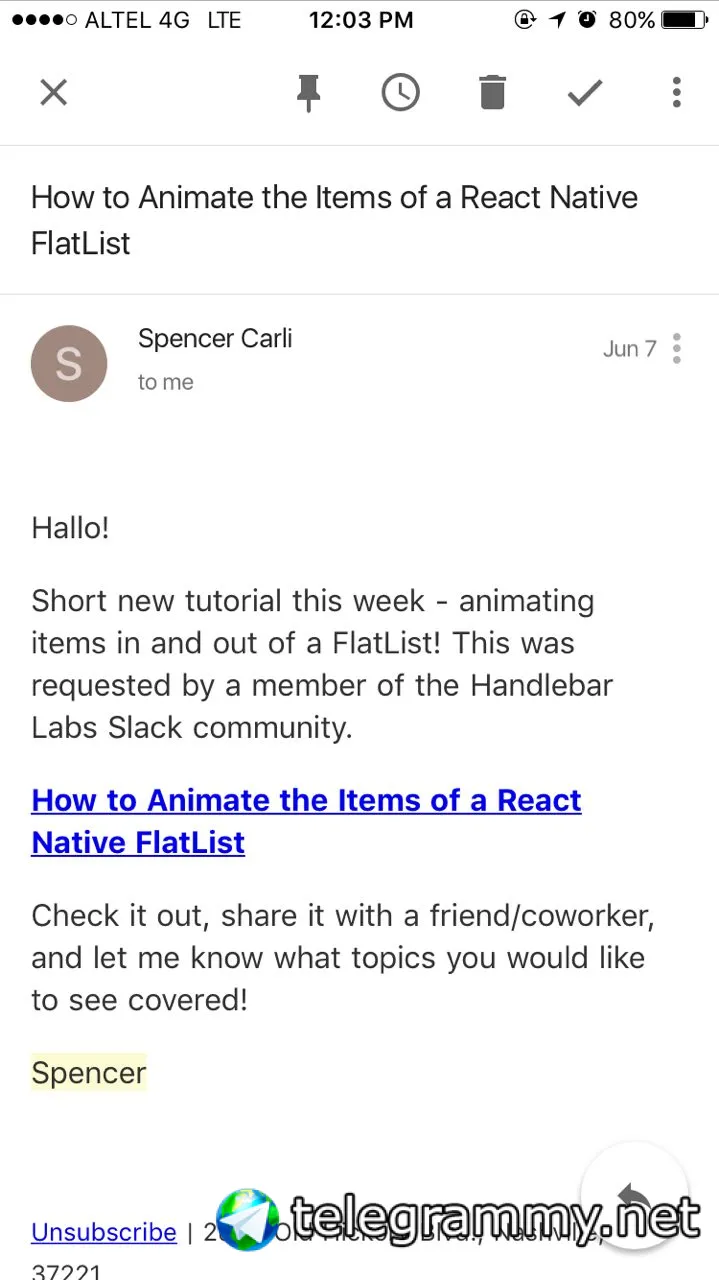Tap the alarm clock status icon
Viewport: 719px width, 1280px height.
pyautogui.click(x=587, y=20)
